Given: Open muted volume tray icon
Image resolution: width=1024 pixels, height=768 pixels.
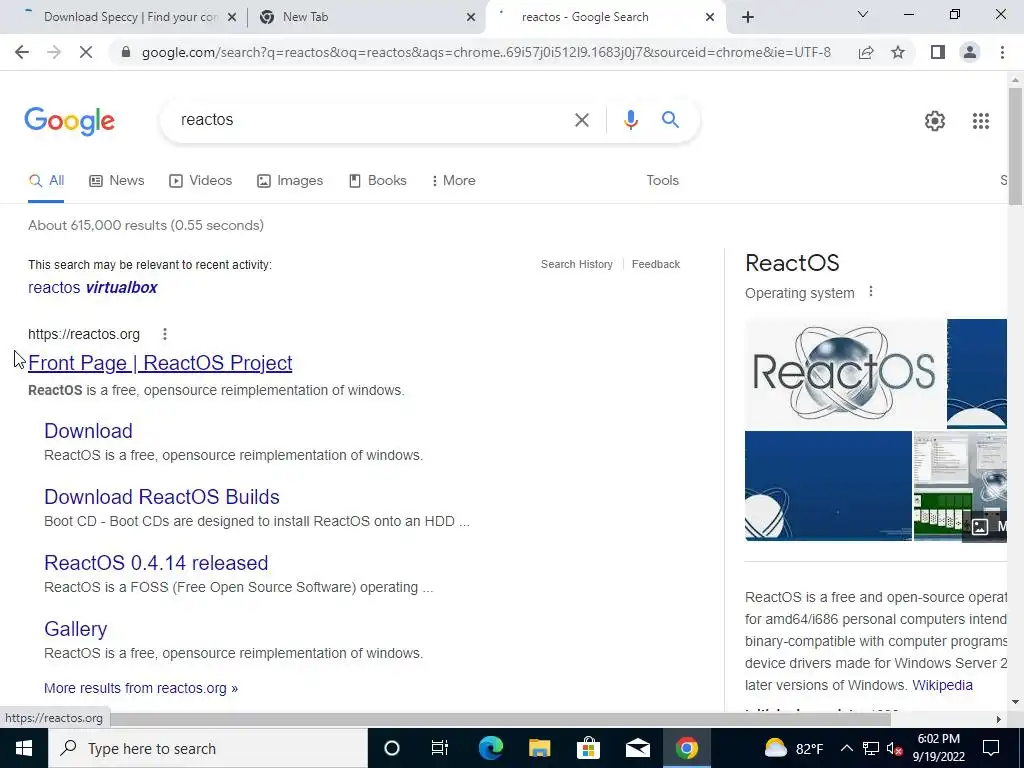Looking at the screenshot, I should [894, 748].
